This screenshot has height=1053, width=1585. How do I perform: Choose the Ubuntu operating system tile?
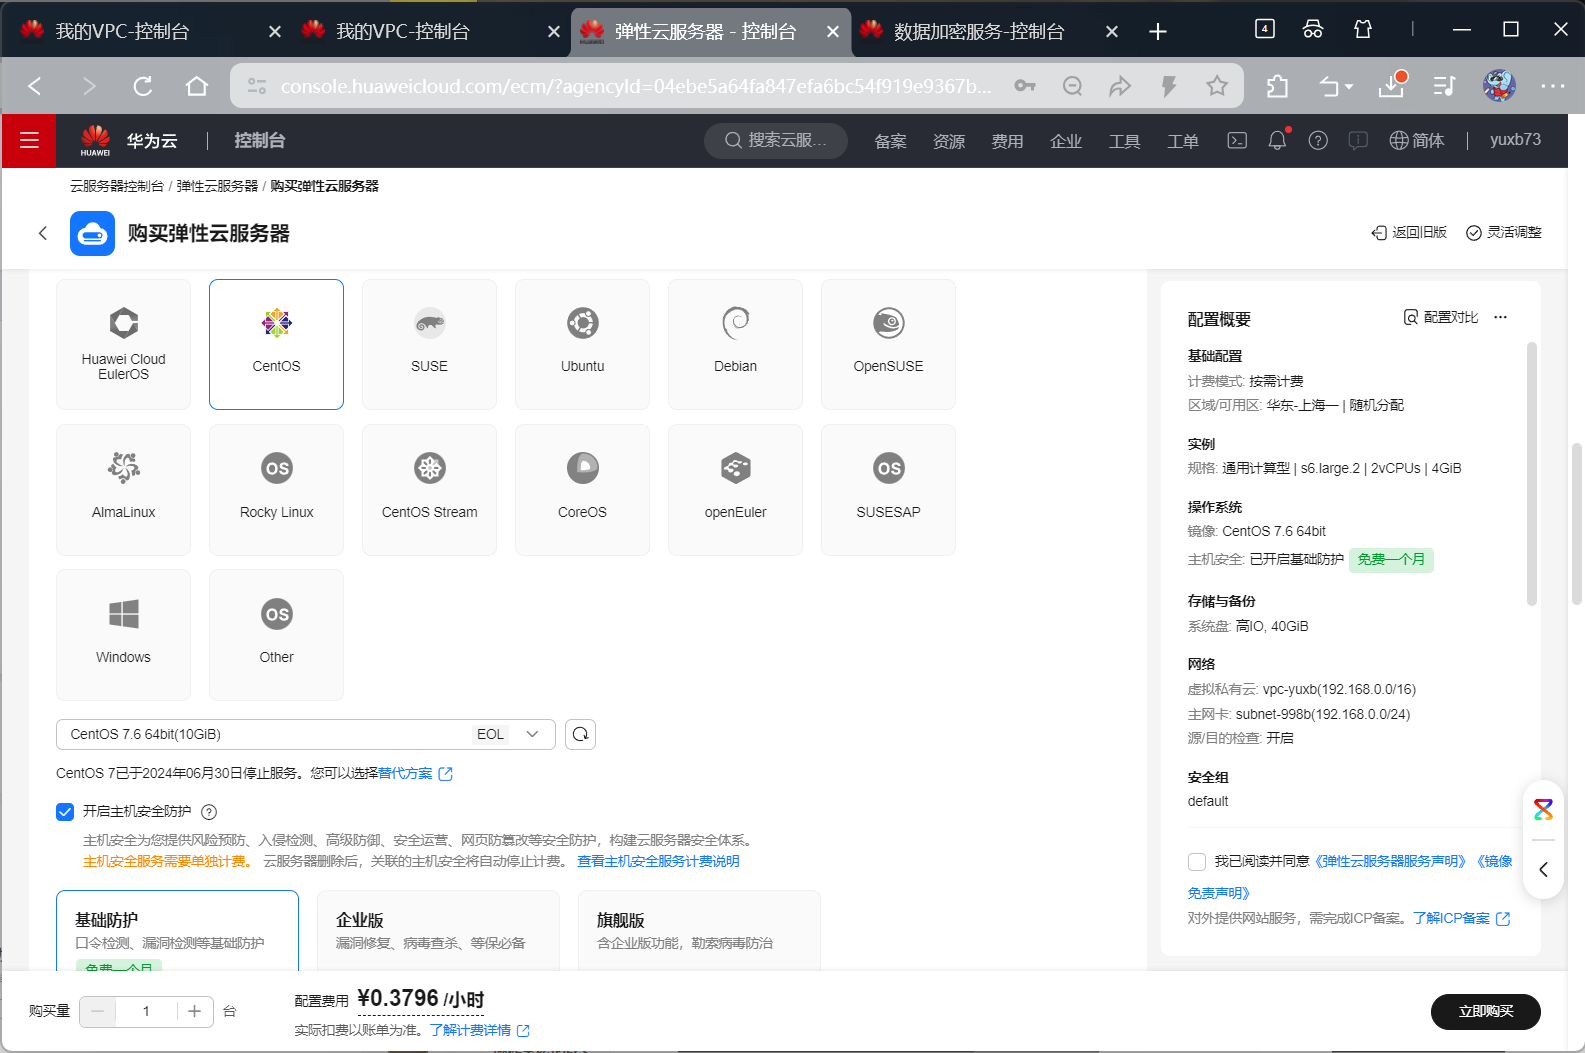click(x=582, y=344)
